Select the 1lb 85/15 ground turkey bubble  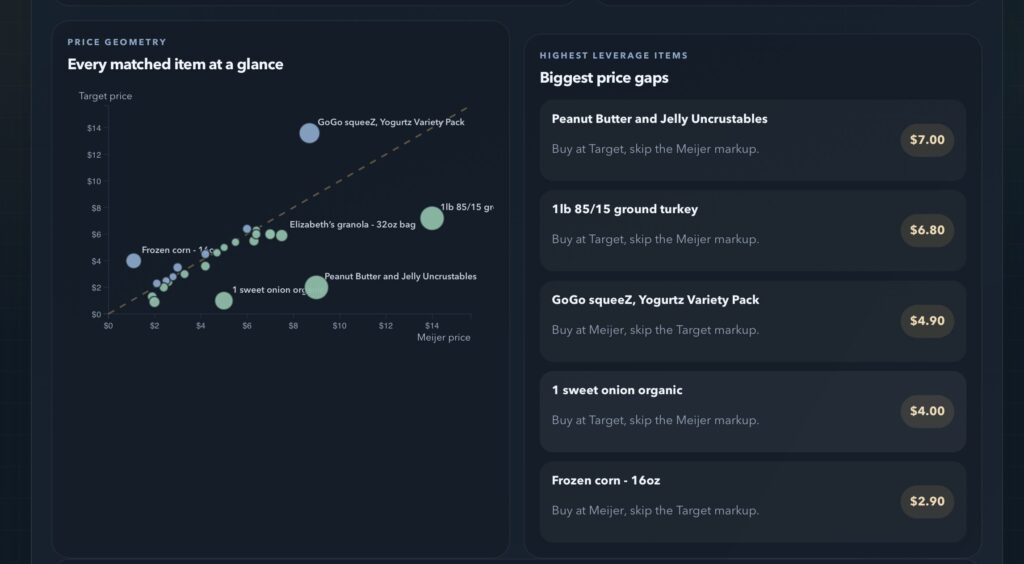(x=431, y=218)
